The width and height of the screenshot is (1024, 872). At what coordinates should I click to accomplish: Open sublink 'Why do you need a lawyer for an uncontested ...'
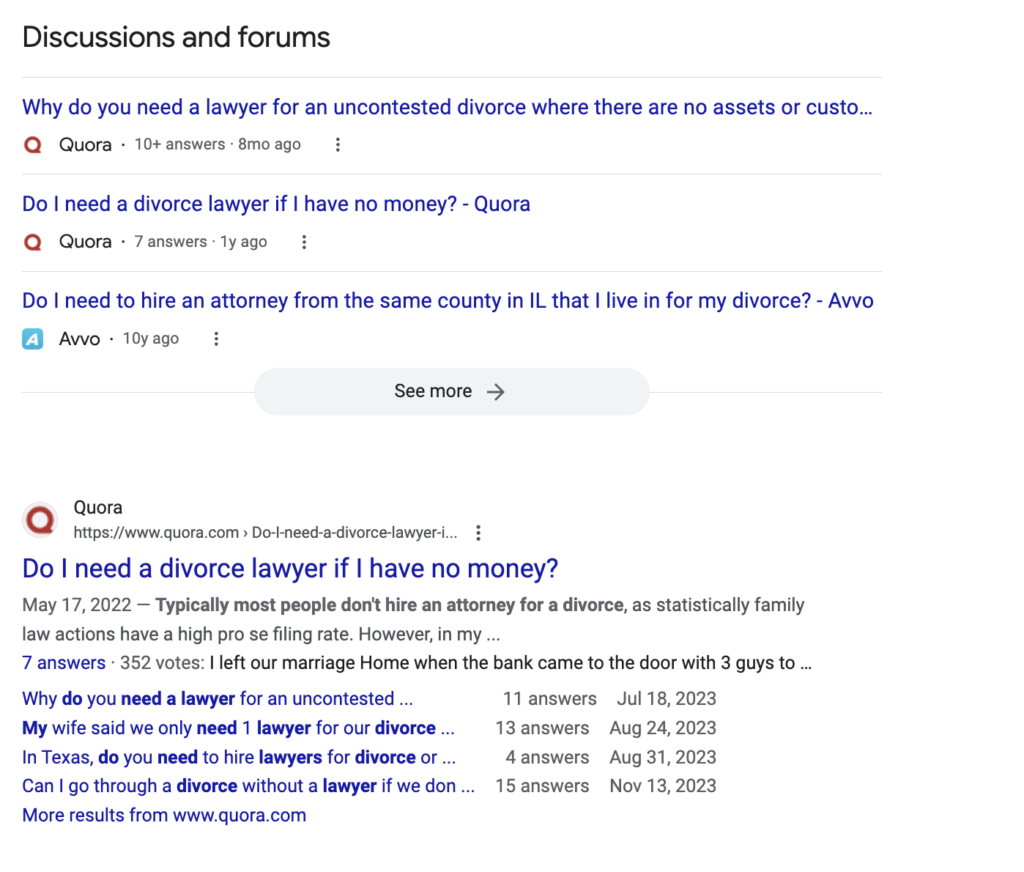[x=217, y=699]
